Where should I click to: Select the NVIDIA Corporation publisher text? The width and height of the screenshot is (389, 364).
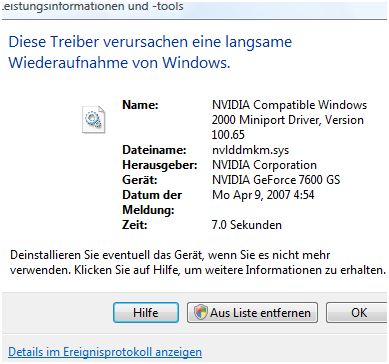pyautogui.click(x=264, y=165)
